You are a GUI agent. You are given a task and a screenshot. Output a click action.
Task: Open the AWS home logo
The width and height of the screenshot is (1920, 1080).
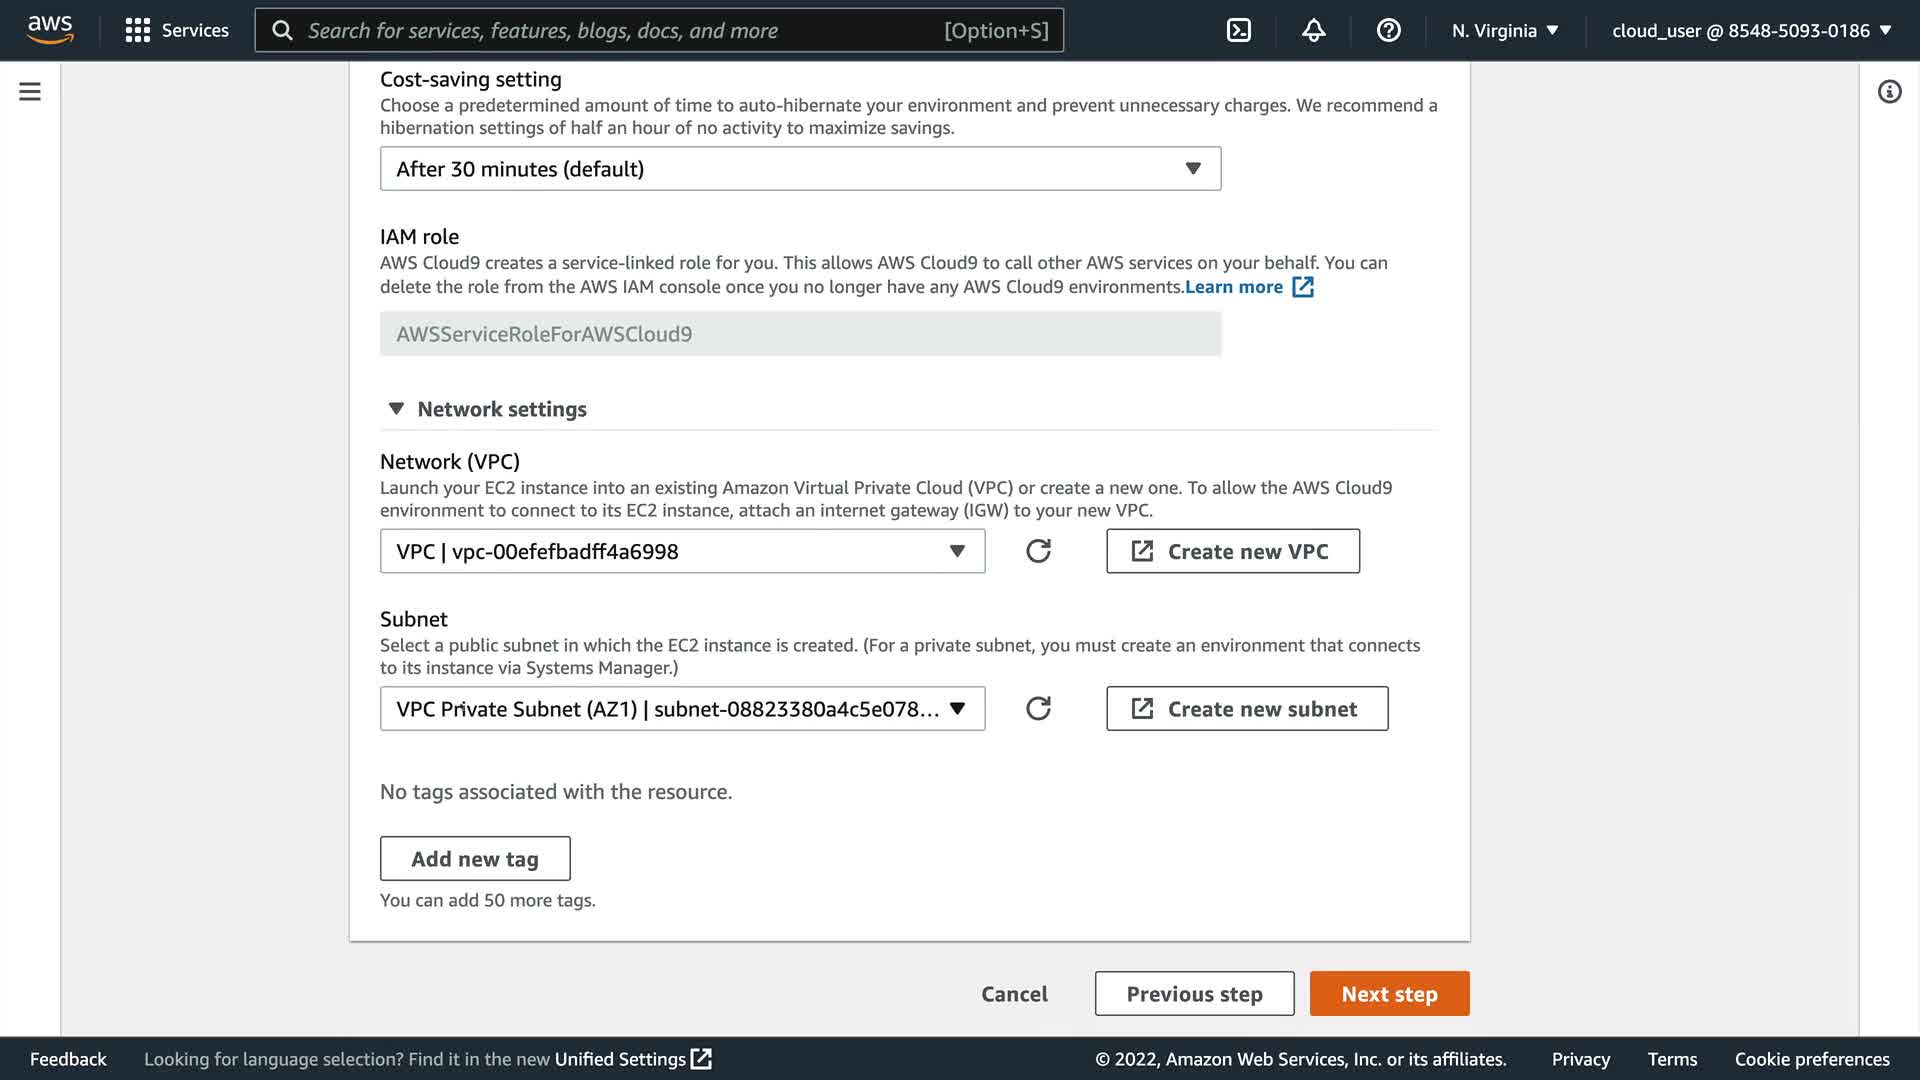50,30
